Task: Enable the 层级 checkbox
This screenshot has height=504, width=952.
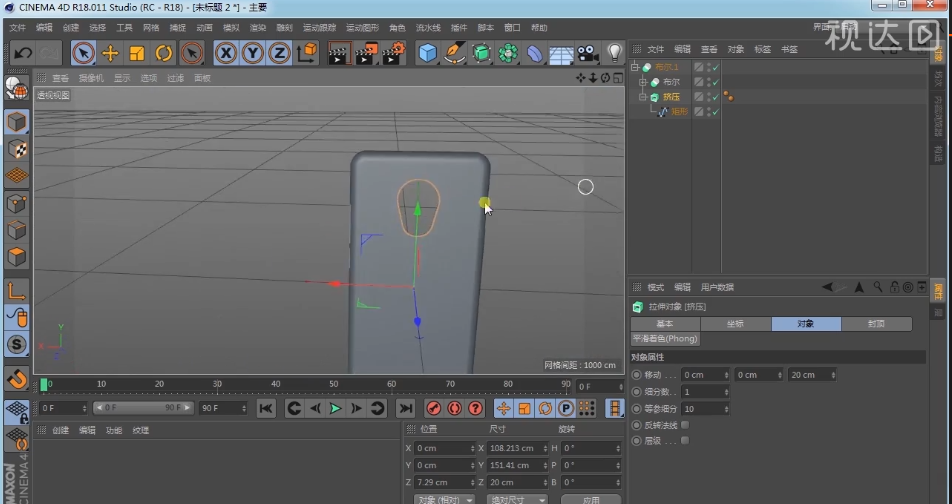Action: click(x=685, y=440)
